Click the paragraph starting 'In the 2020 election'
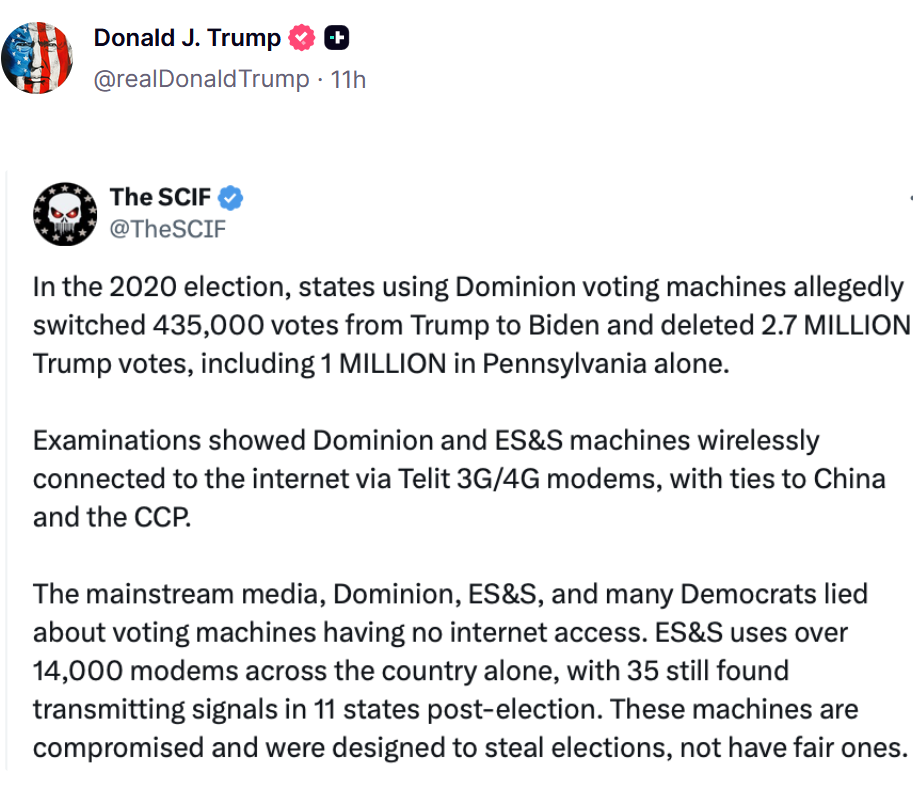913x787 pixels. pyautogui.click(x=470, y=325)
